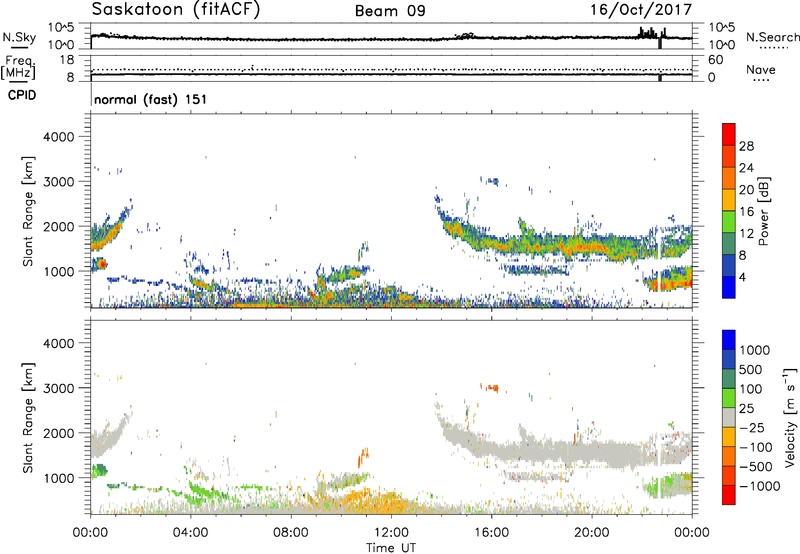
Task: Click the "Saskatoon (fitACF)" title text
Action: pos(176,10)
